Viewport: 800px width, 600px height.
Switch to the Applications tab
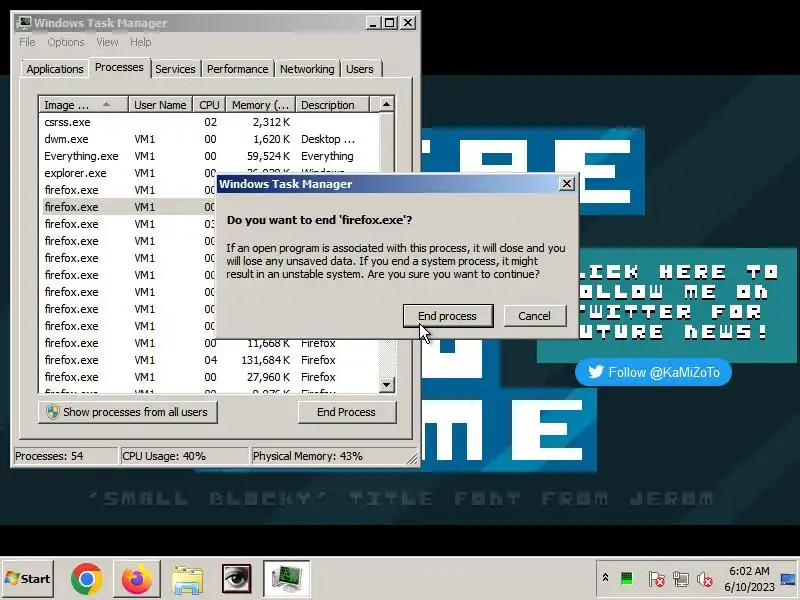[55, 69]
